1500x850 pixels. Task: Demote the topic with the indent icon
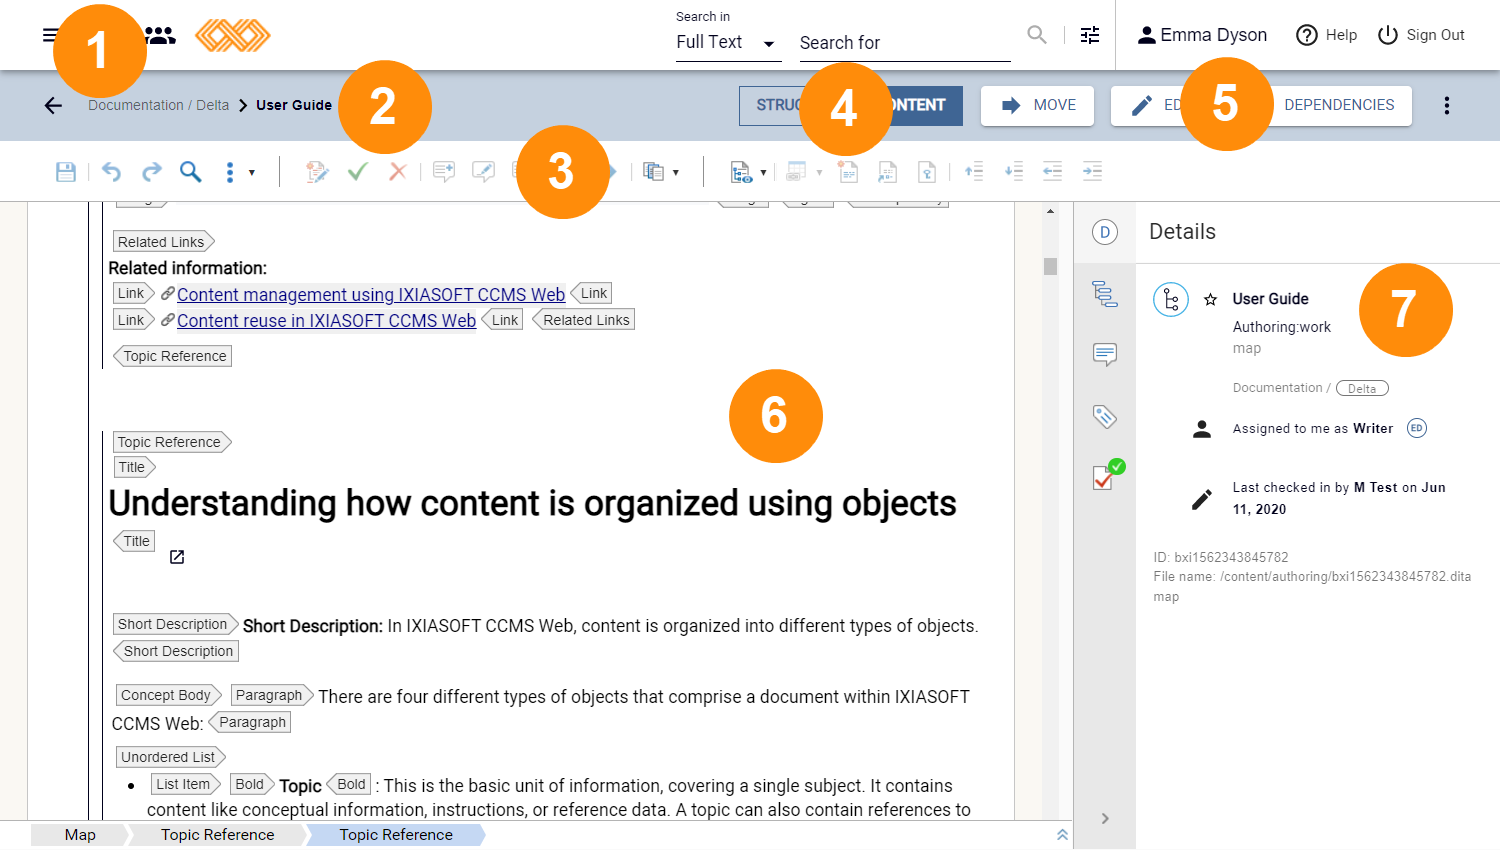1092,172
